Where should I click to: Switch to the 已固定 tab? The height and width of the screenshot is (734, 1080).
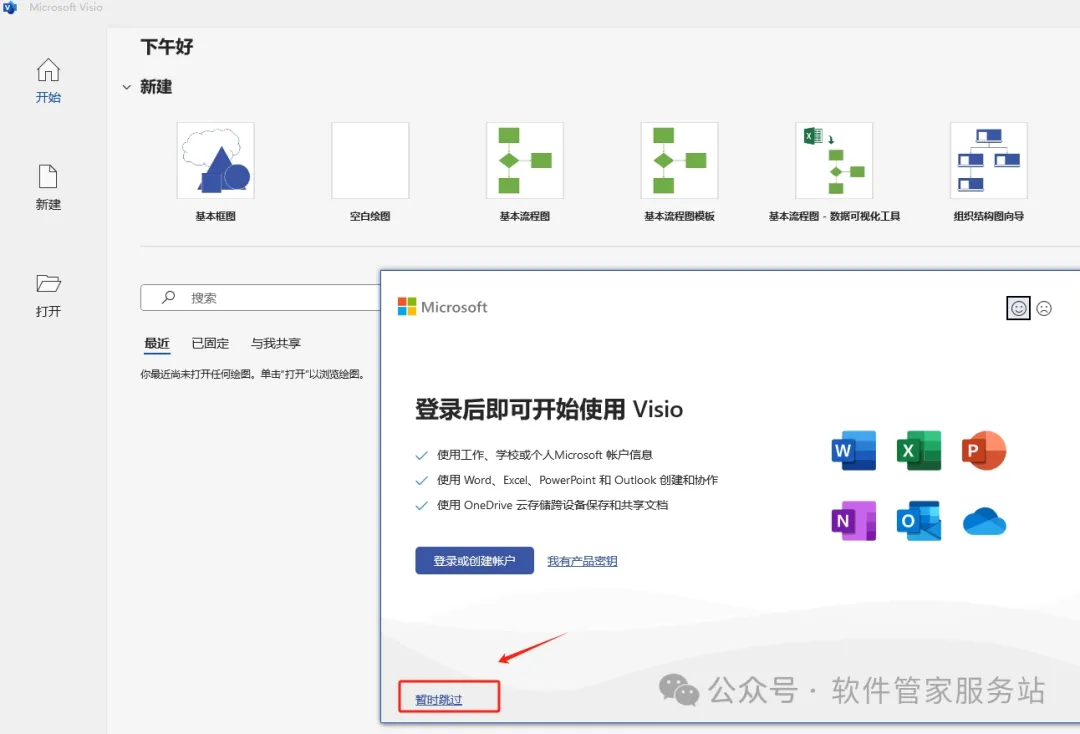(210, 343)
